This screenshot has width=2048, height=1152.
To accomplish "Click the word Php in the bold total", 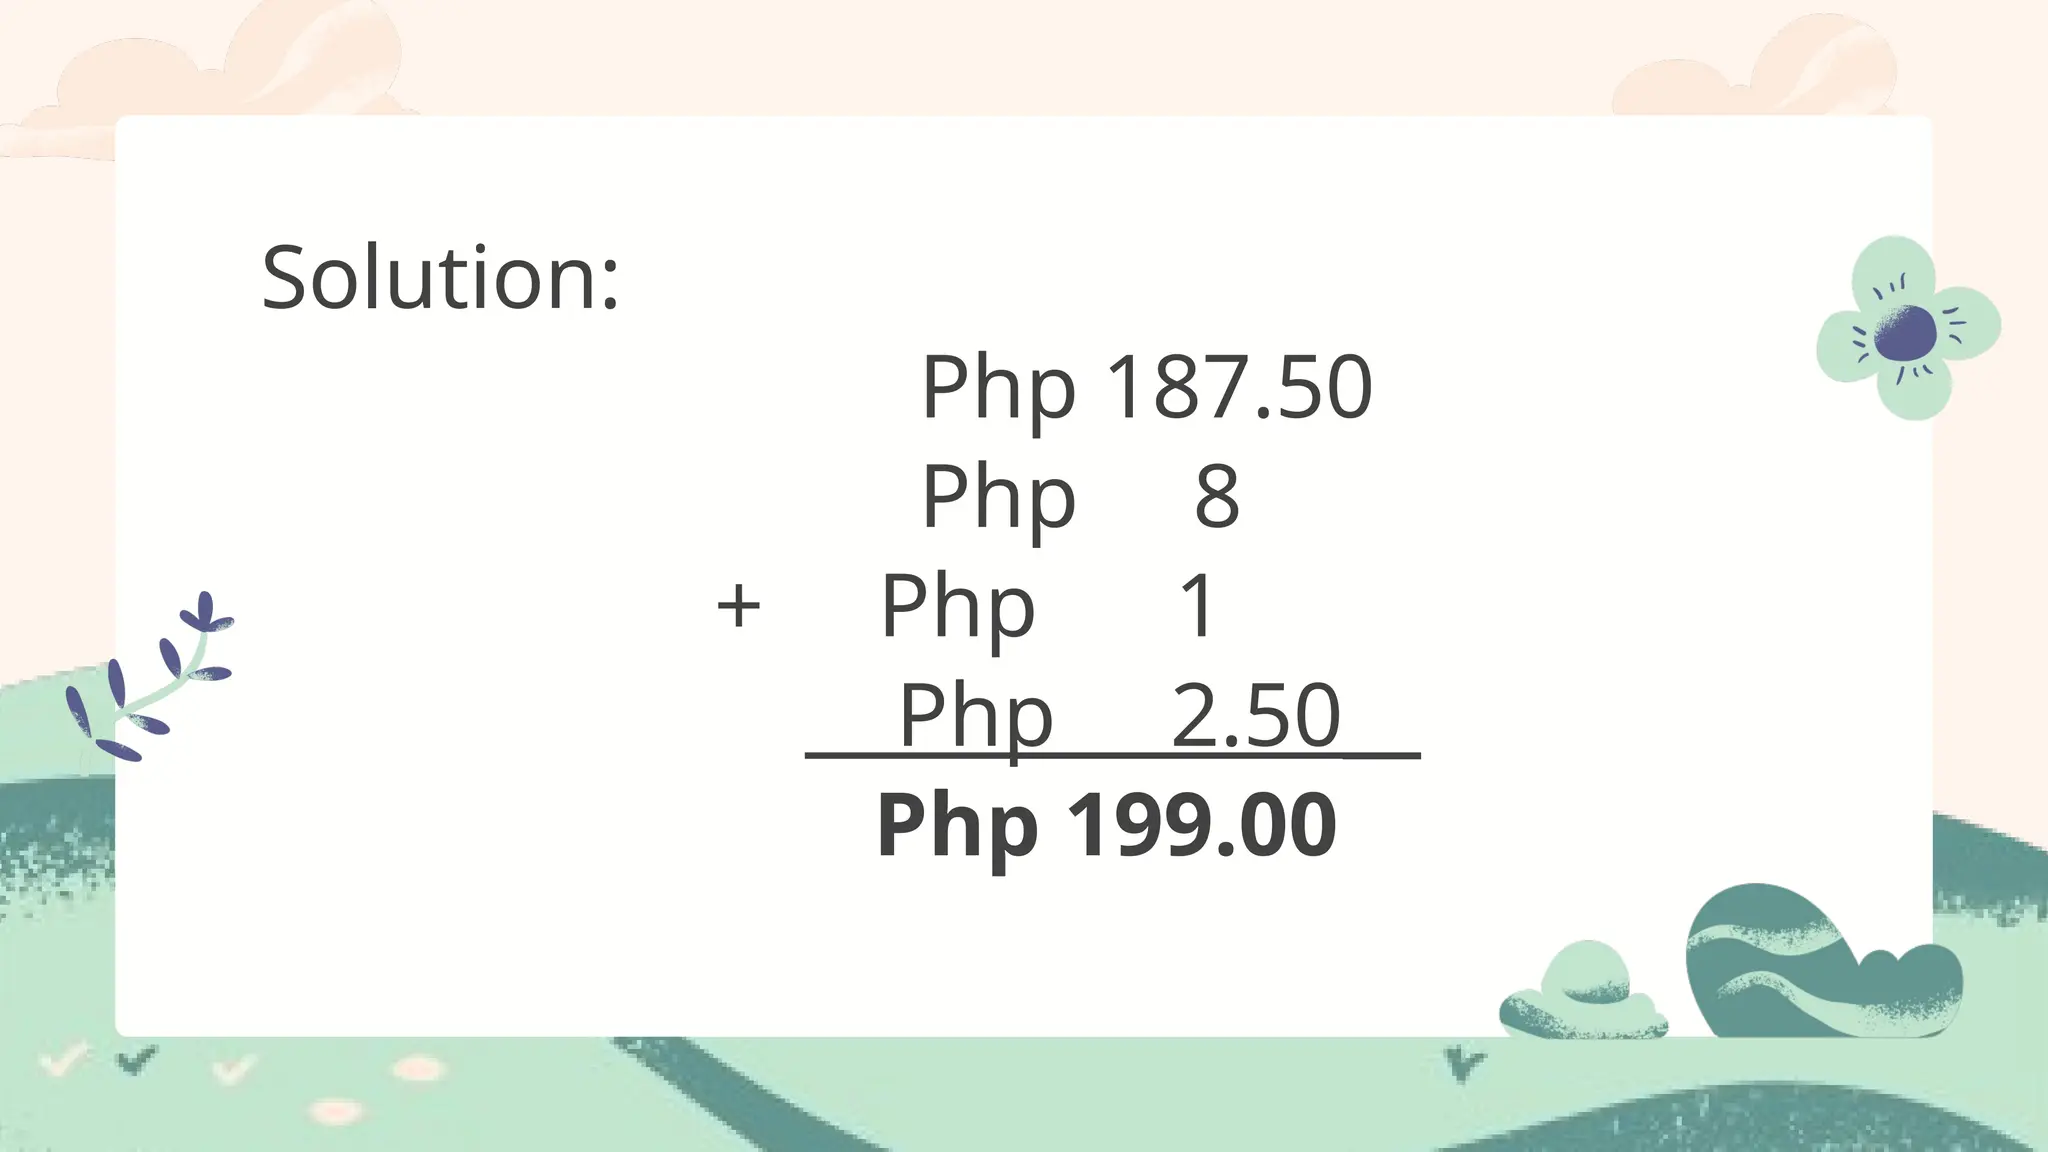I will coord(957,826).
